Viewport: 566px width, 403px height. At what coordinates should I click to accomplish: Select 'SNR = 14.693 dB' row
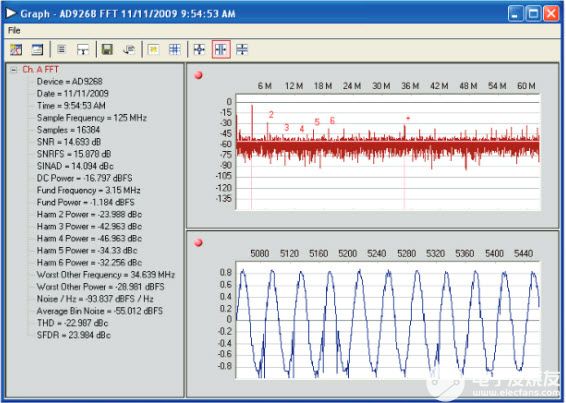click(69, 142)
